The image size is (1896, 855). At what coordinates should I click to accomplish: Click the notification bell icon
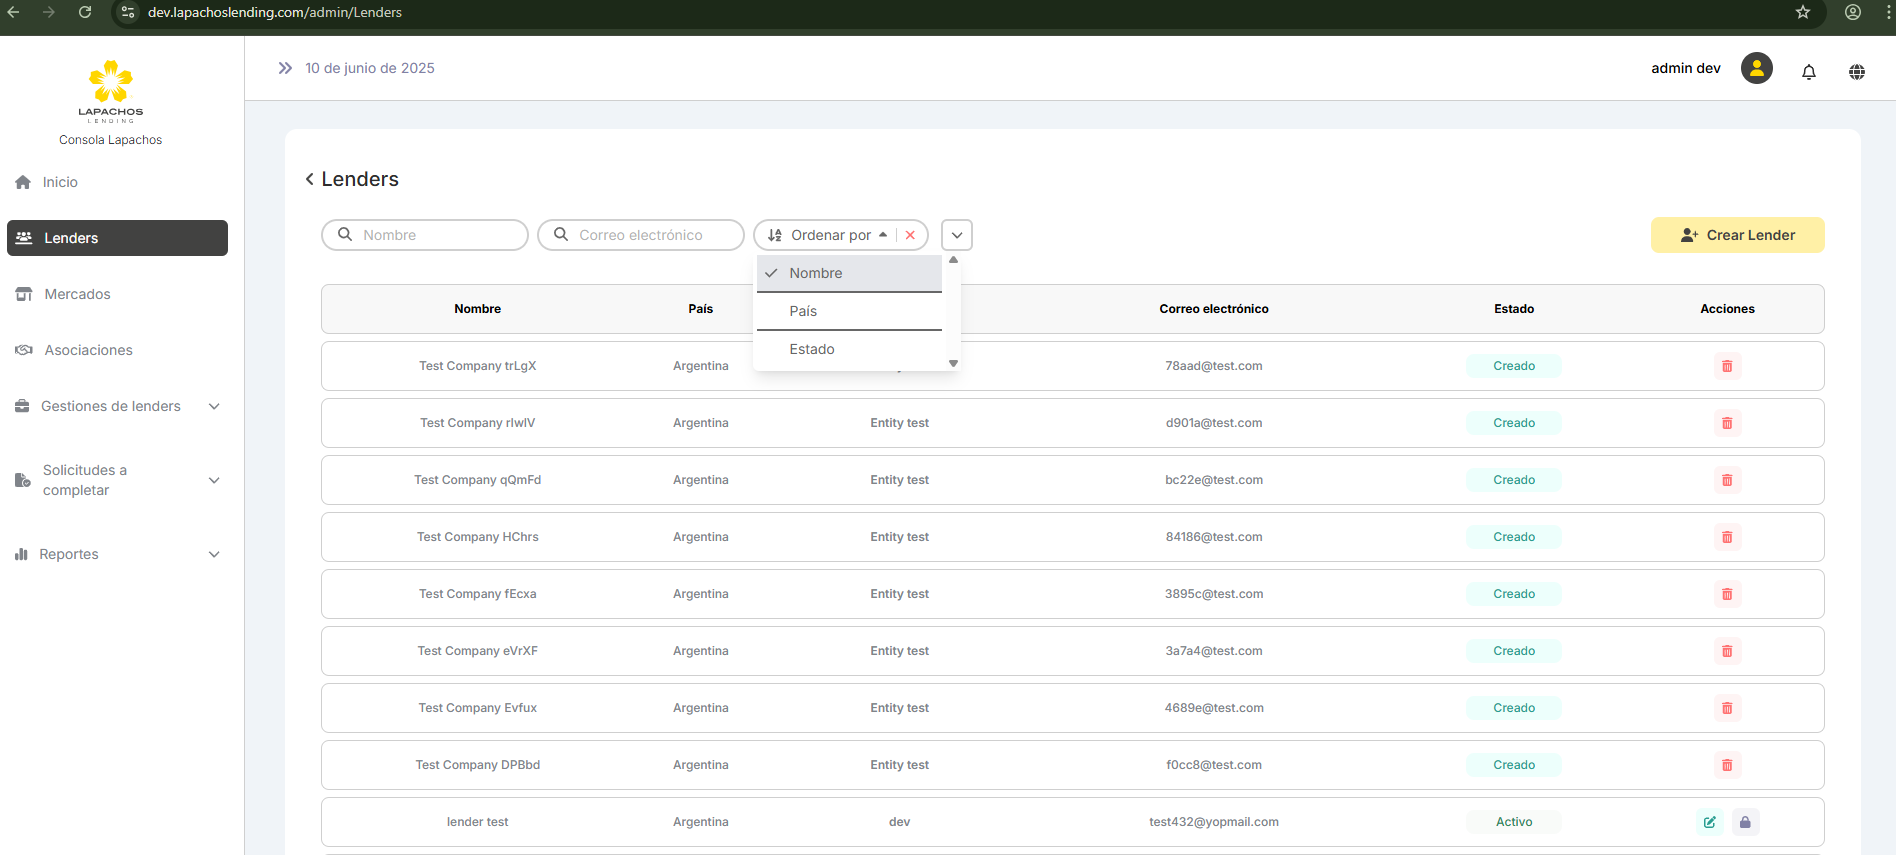point(1808,71)
